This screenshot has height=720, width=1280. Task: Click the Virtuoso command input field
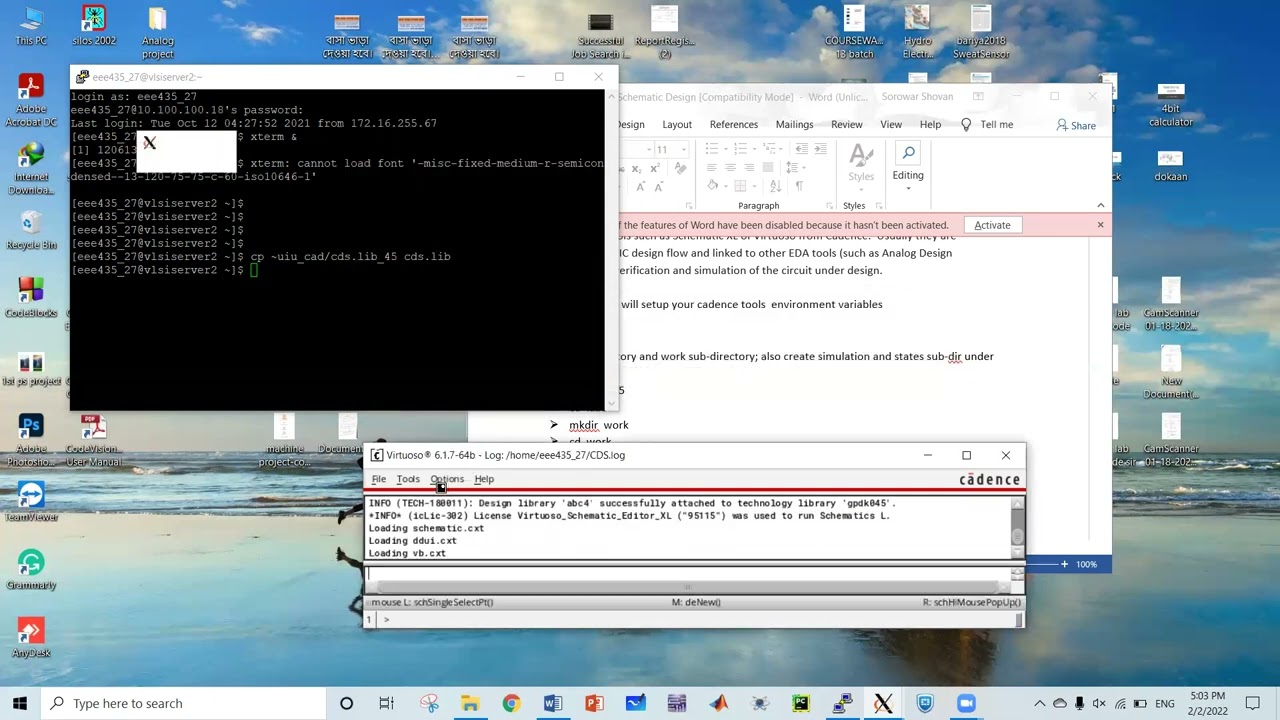pos(689,574)
